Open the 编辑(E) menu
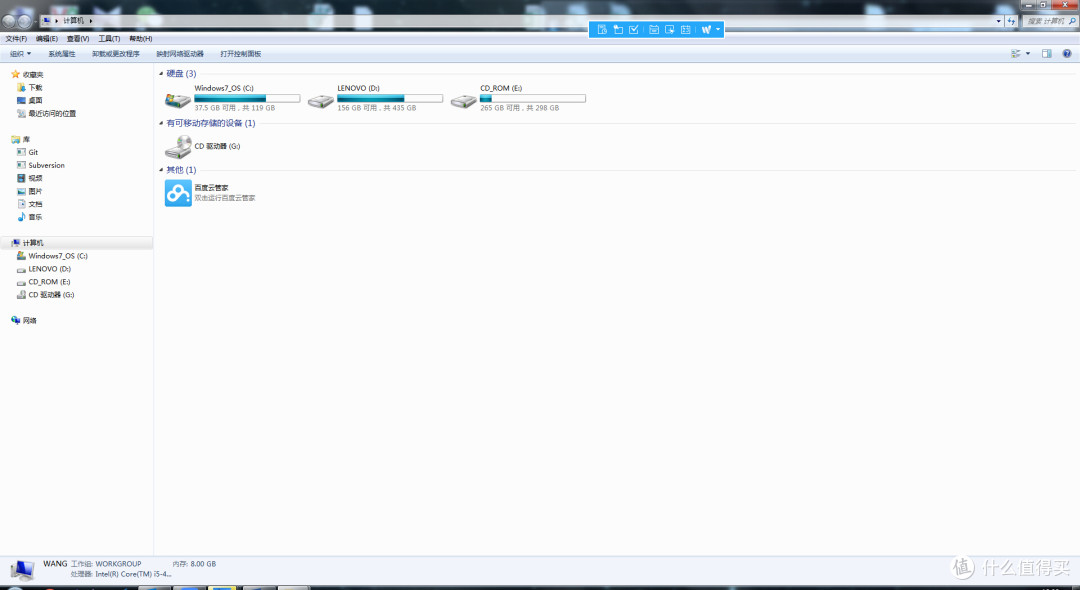This screenshot has width=1080, height=590. pyautogui.click(x=47, y=39)
